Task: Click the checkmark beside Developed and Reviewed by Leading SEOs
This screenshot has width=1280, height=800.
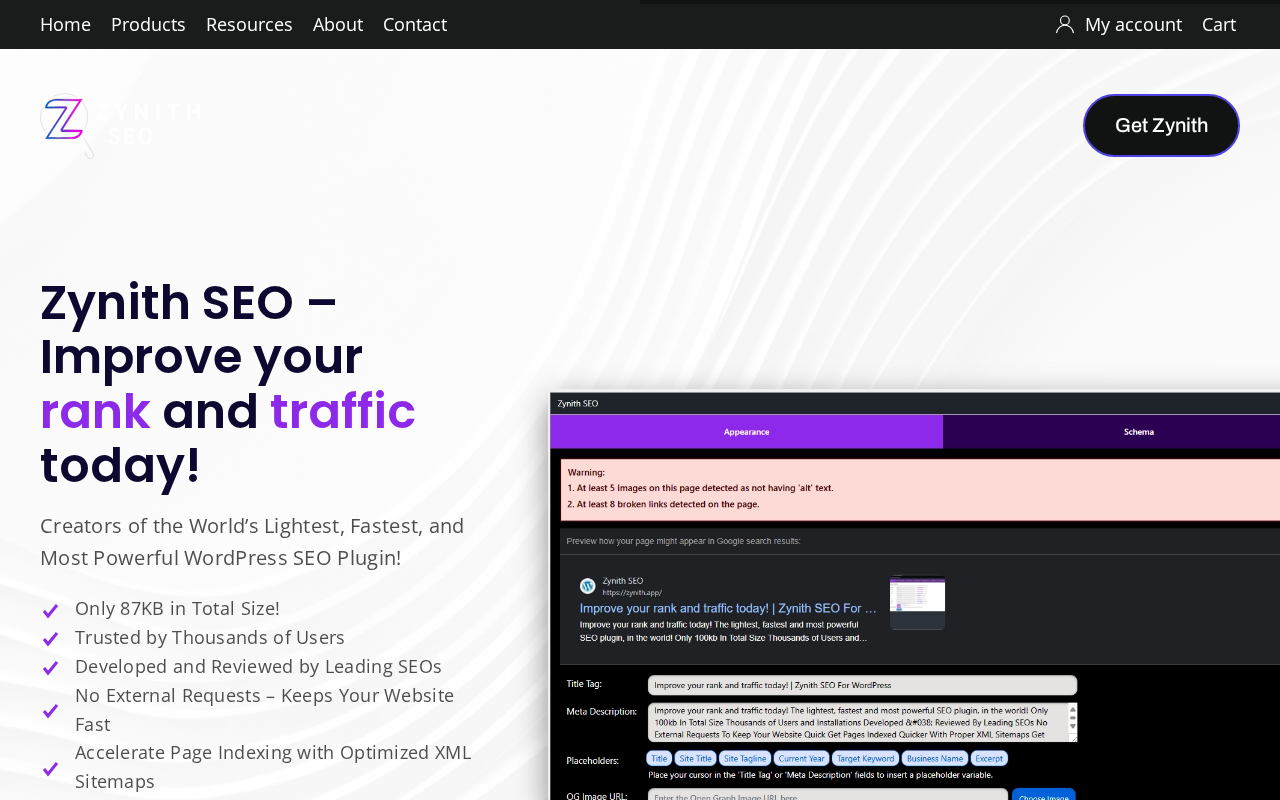Action: (50, 667)
